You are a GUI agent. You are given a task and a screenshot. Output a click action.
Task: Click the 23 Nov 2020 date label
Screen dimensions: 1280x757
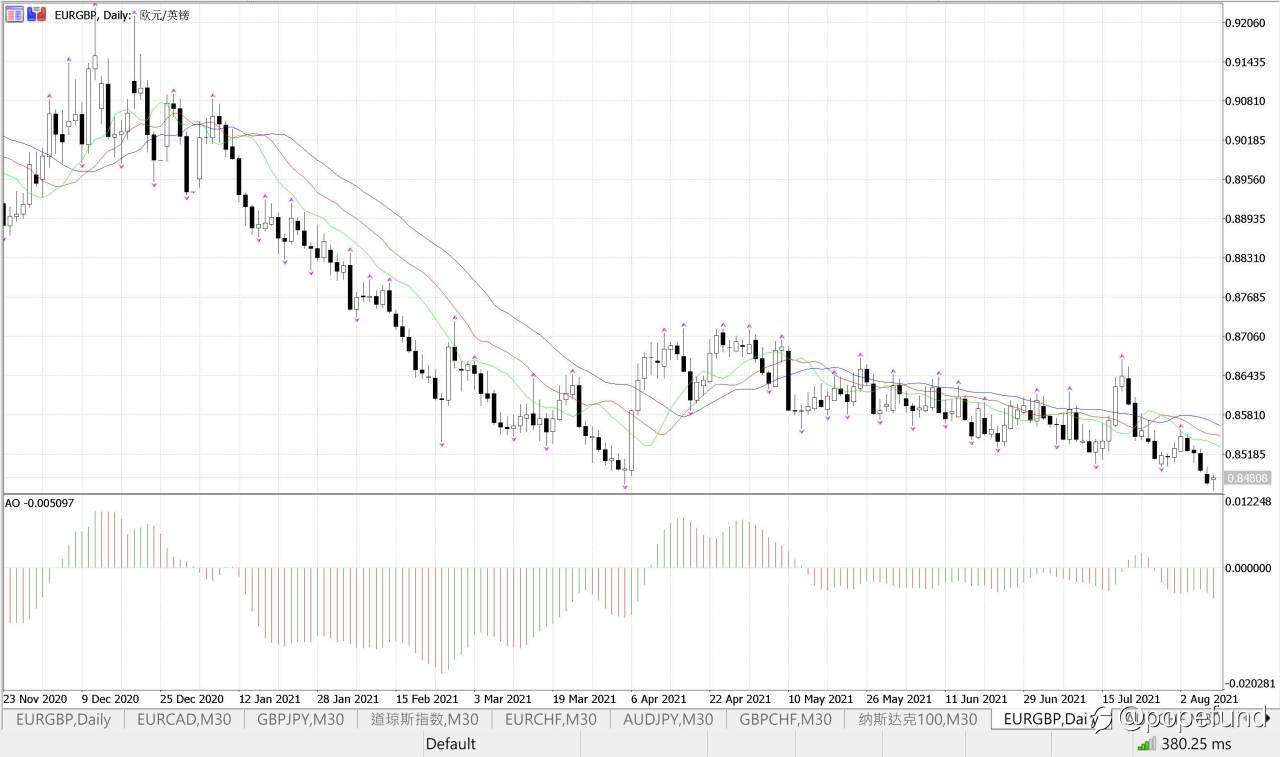[35, 698]
